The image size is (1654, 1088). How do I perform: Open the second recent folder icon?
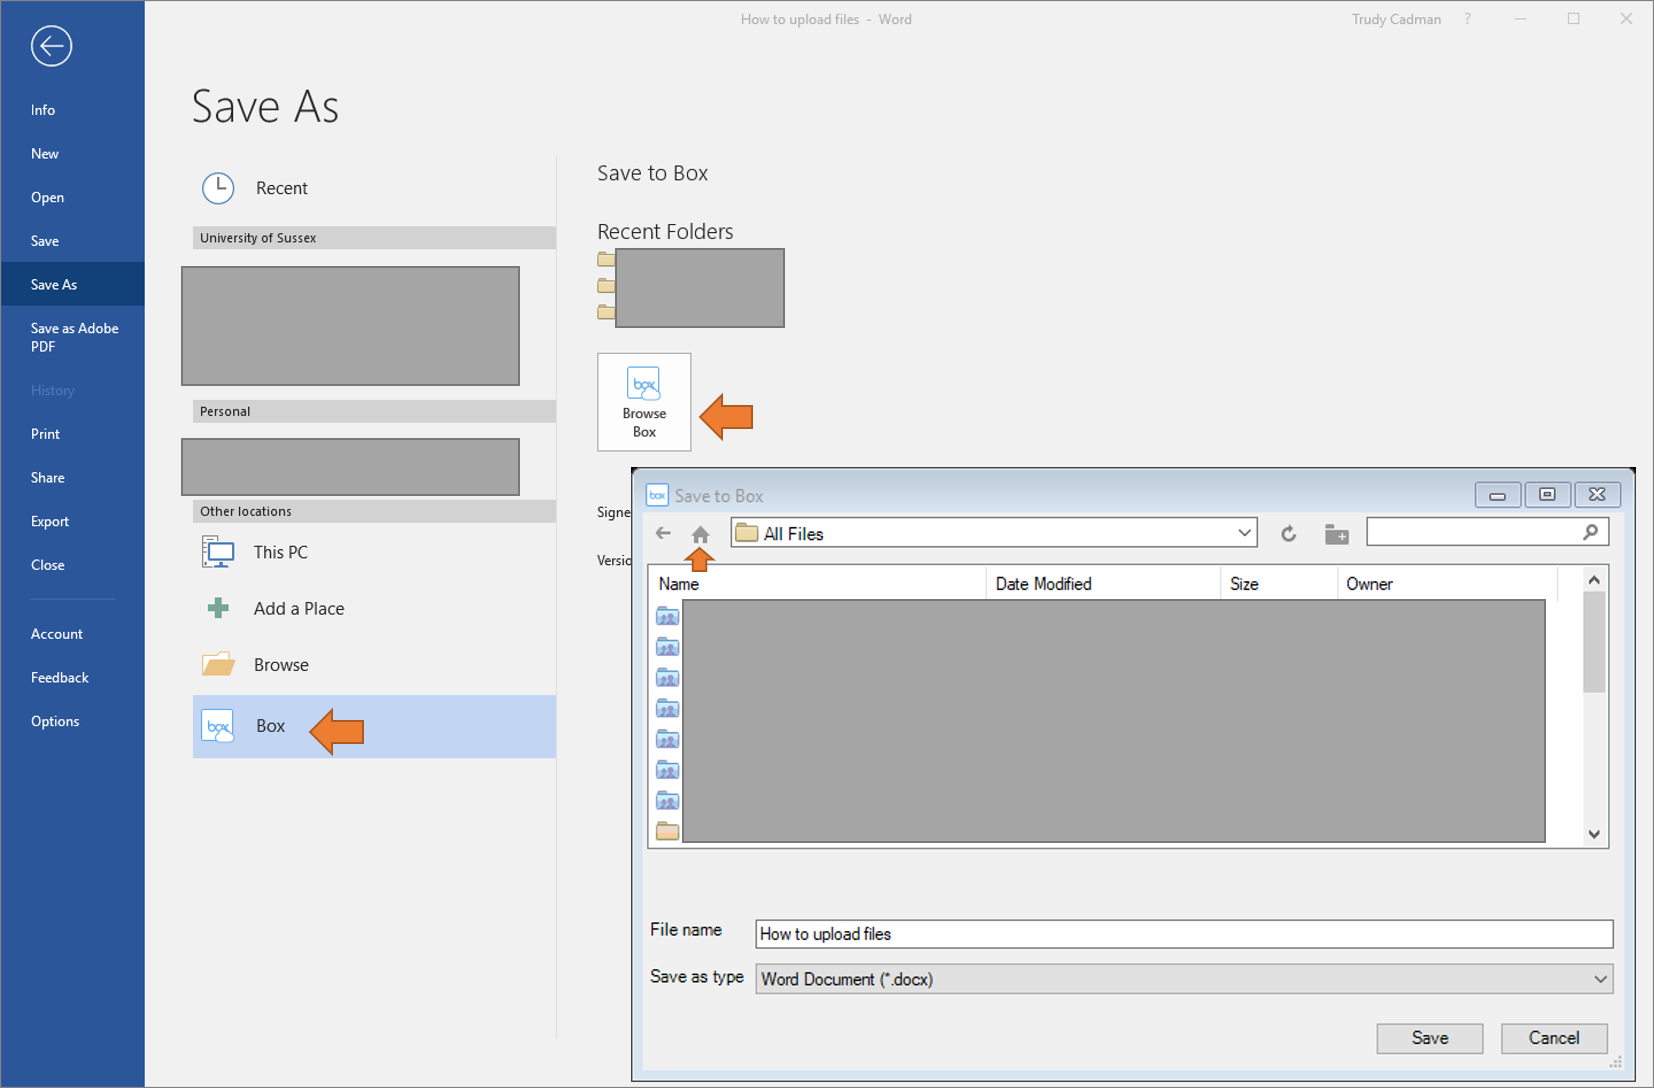coord(606,286)
